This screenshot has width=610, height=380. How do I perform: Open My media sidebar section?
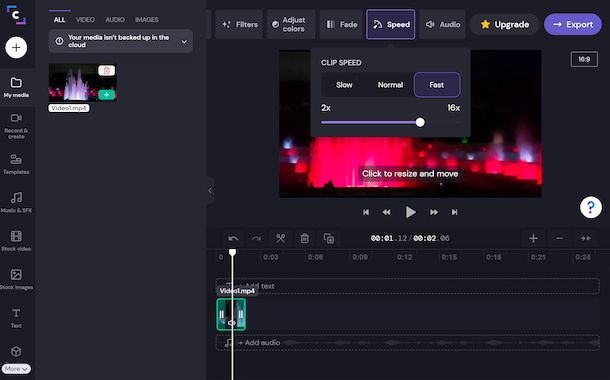(16, 87)
